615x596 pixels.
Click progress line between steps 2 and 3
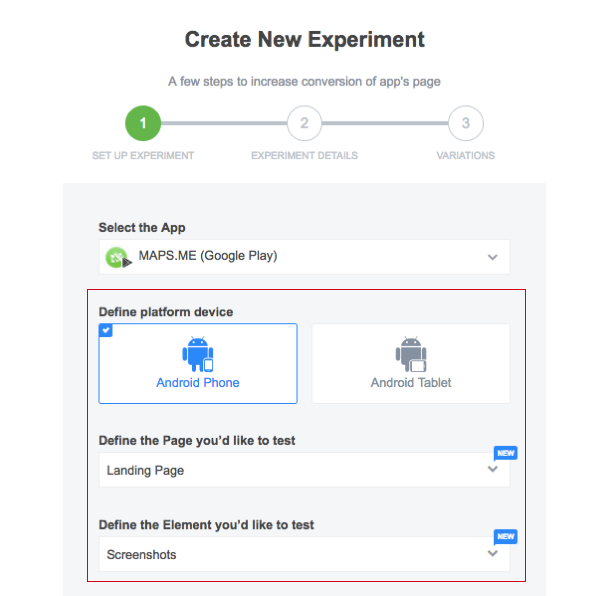pos(385,123)
